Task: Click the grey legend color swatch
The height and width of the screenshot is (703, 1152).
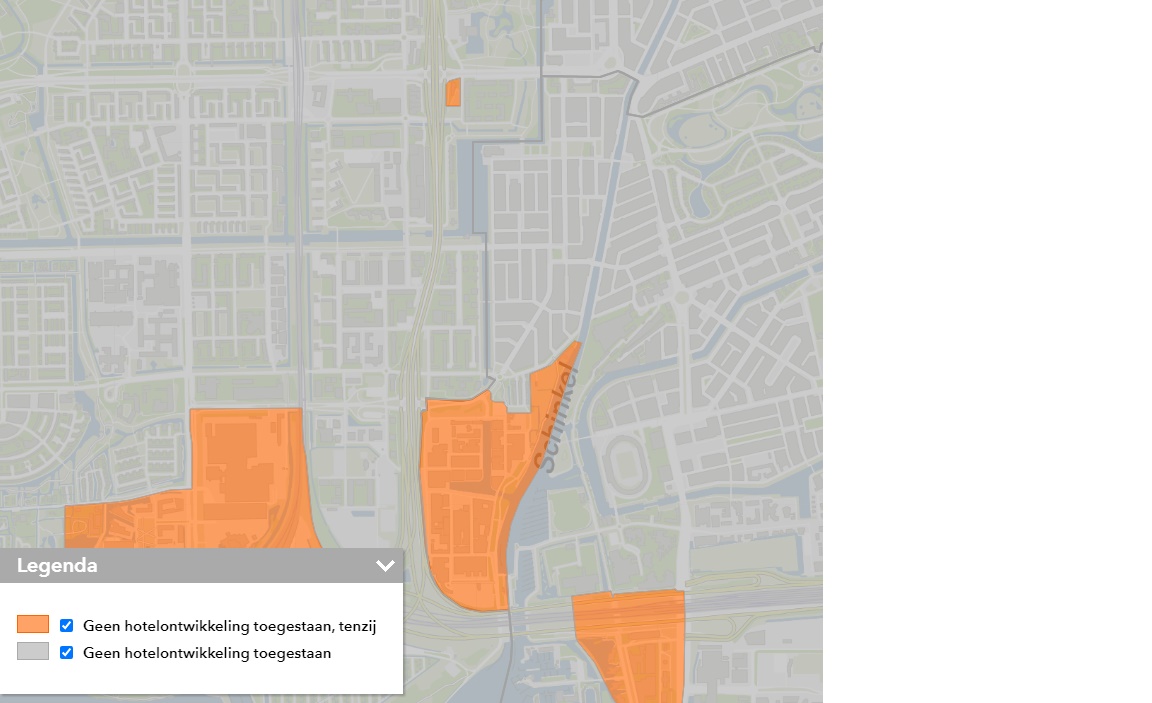Action: tap(33, 652)
